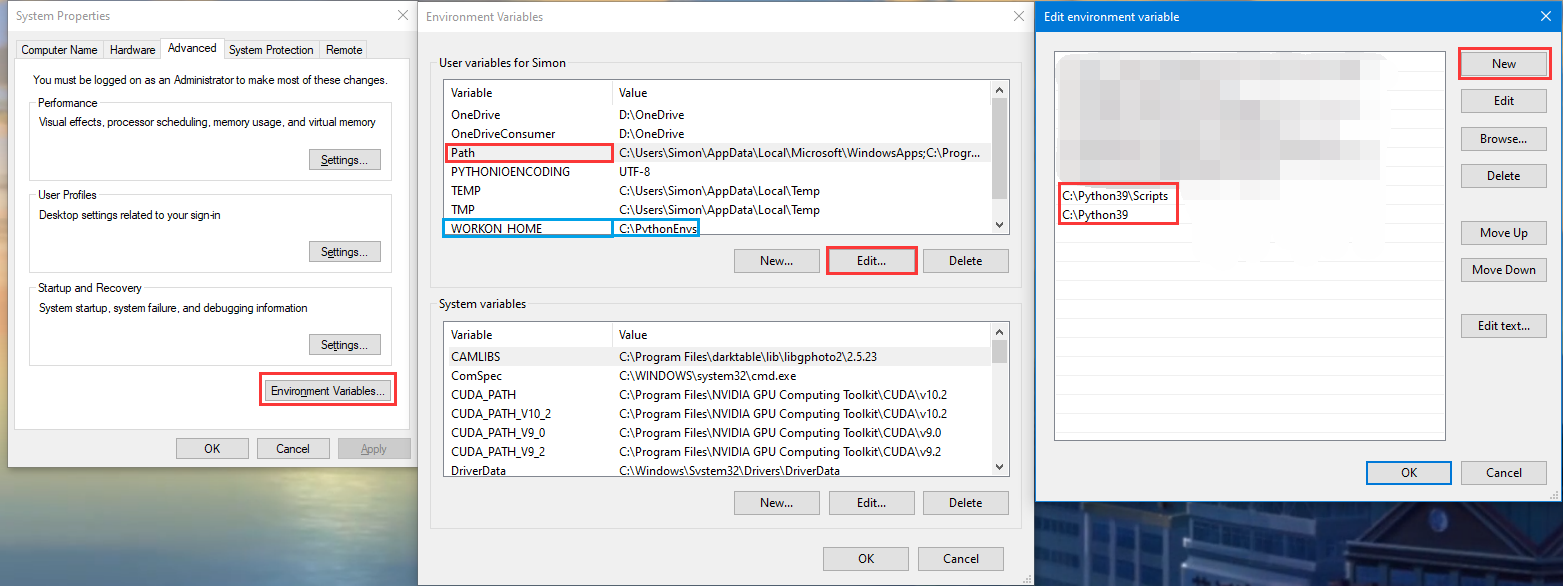1563x586 pixels.
Task: Select the Path user variable row
Action: 529,153
